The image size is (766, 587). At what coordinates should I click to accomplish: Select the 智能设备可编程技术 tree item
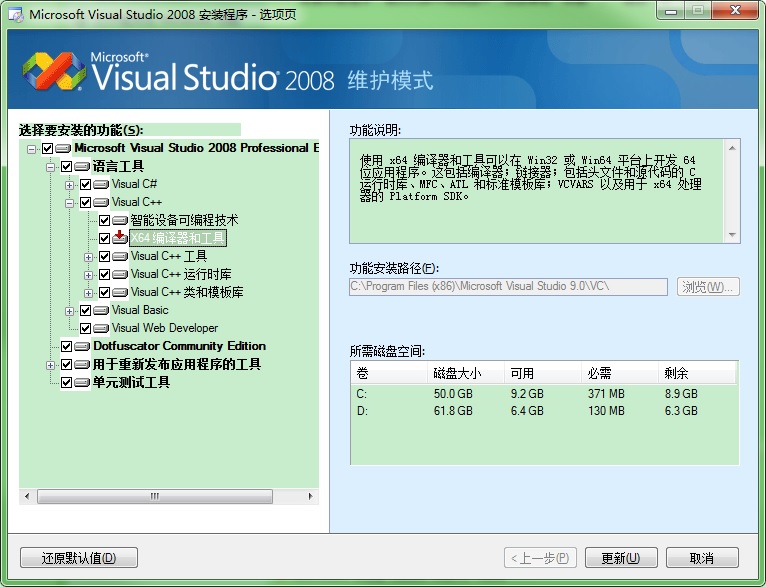click(x=184, y=220)
